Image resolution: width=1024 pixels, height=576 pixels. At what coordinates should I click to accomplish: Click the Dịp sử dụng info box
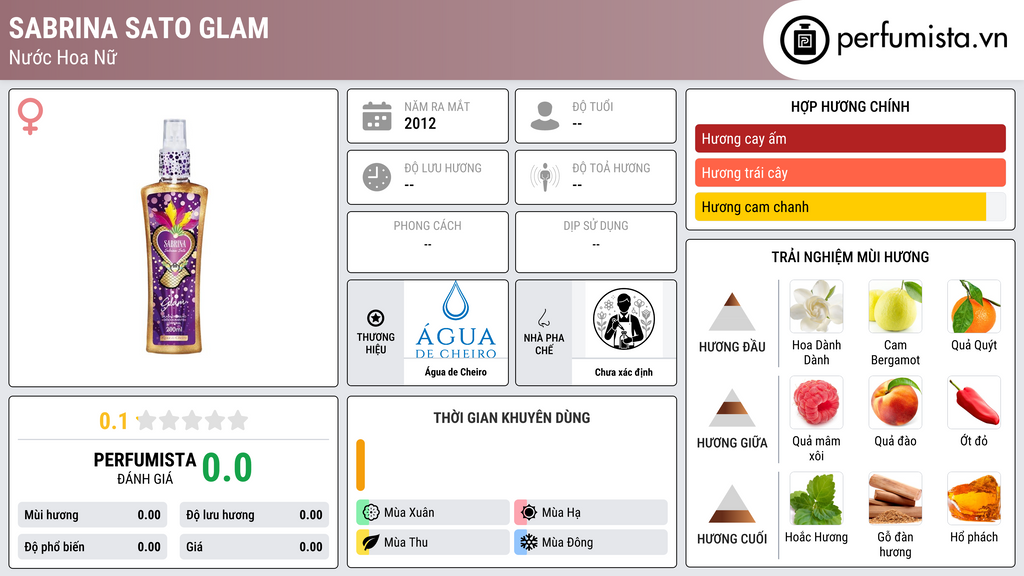tap(596, 242)
